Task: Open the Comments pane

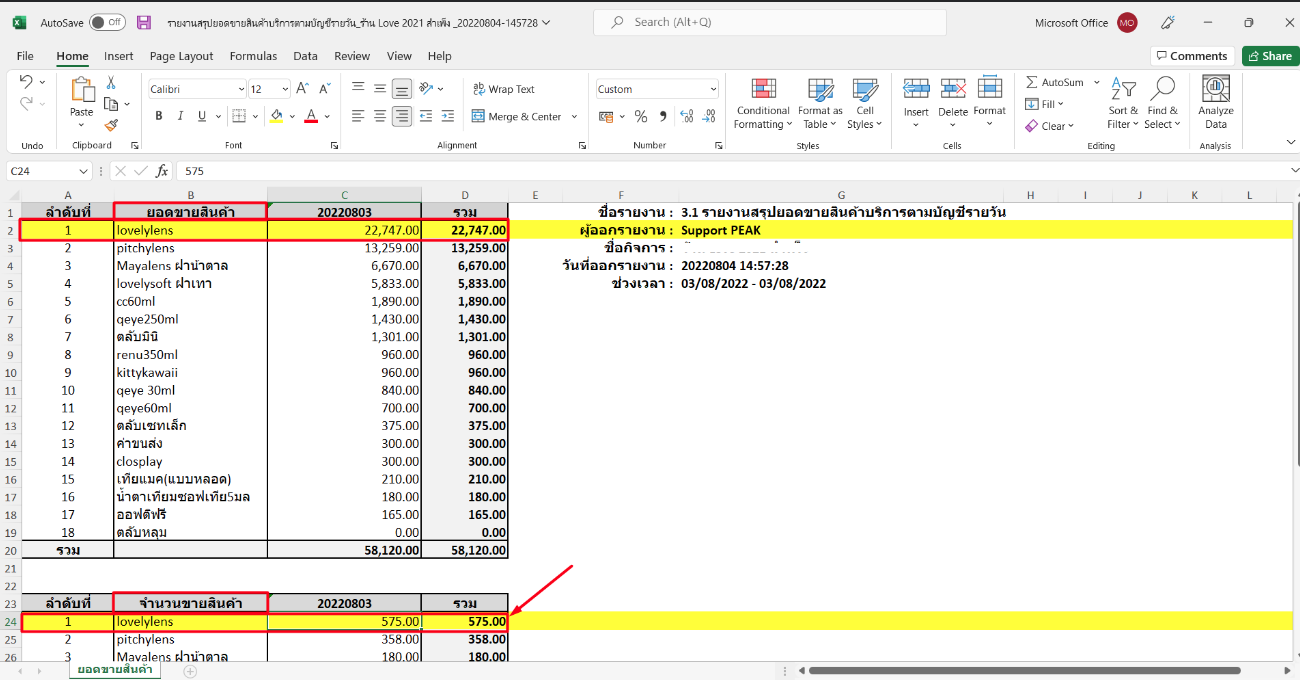Action: [x=1192, y=56]
